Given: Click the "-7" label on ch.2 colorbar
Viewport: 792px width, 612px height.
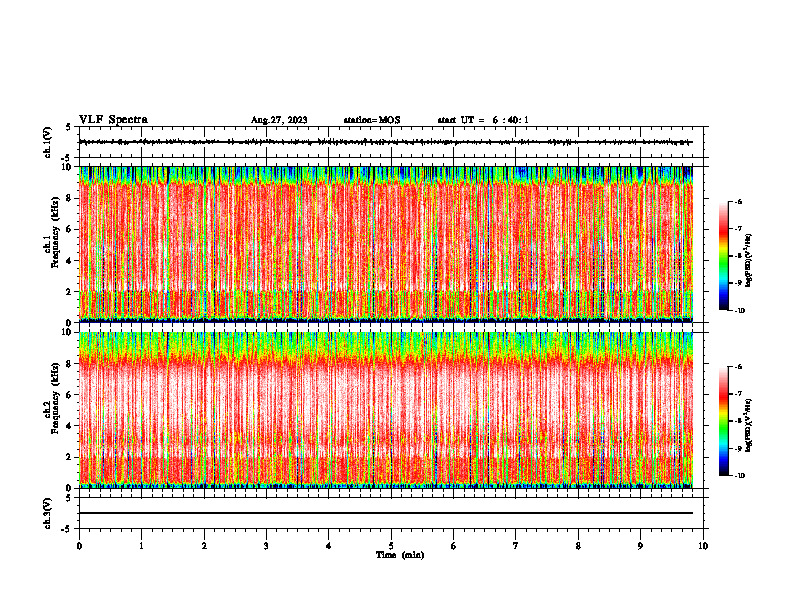Looking at the screenshot, I should coord(738,394).
